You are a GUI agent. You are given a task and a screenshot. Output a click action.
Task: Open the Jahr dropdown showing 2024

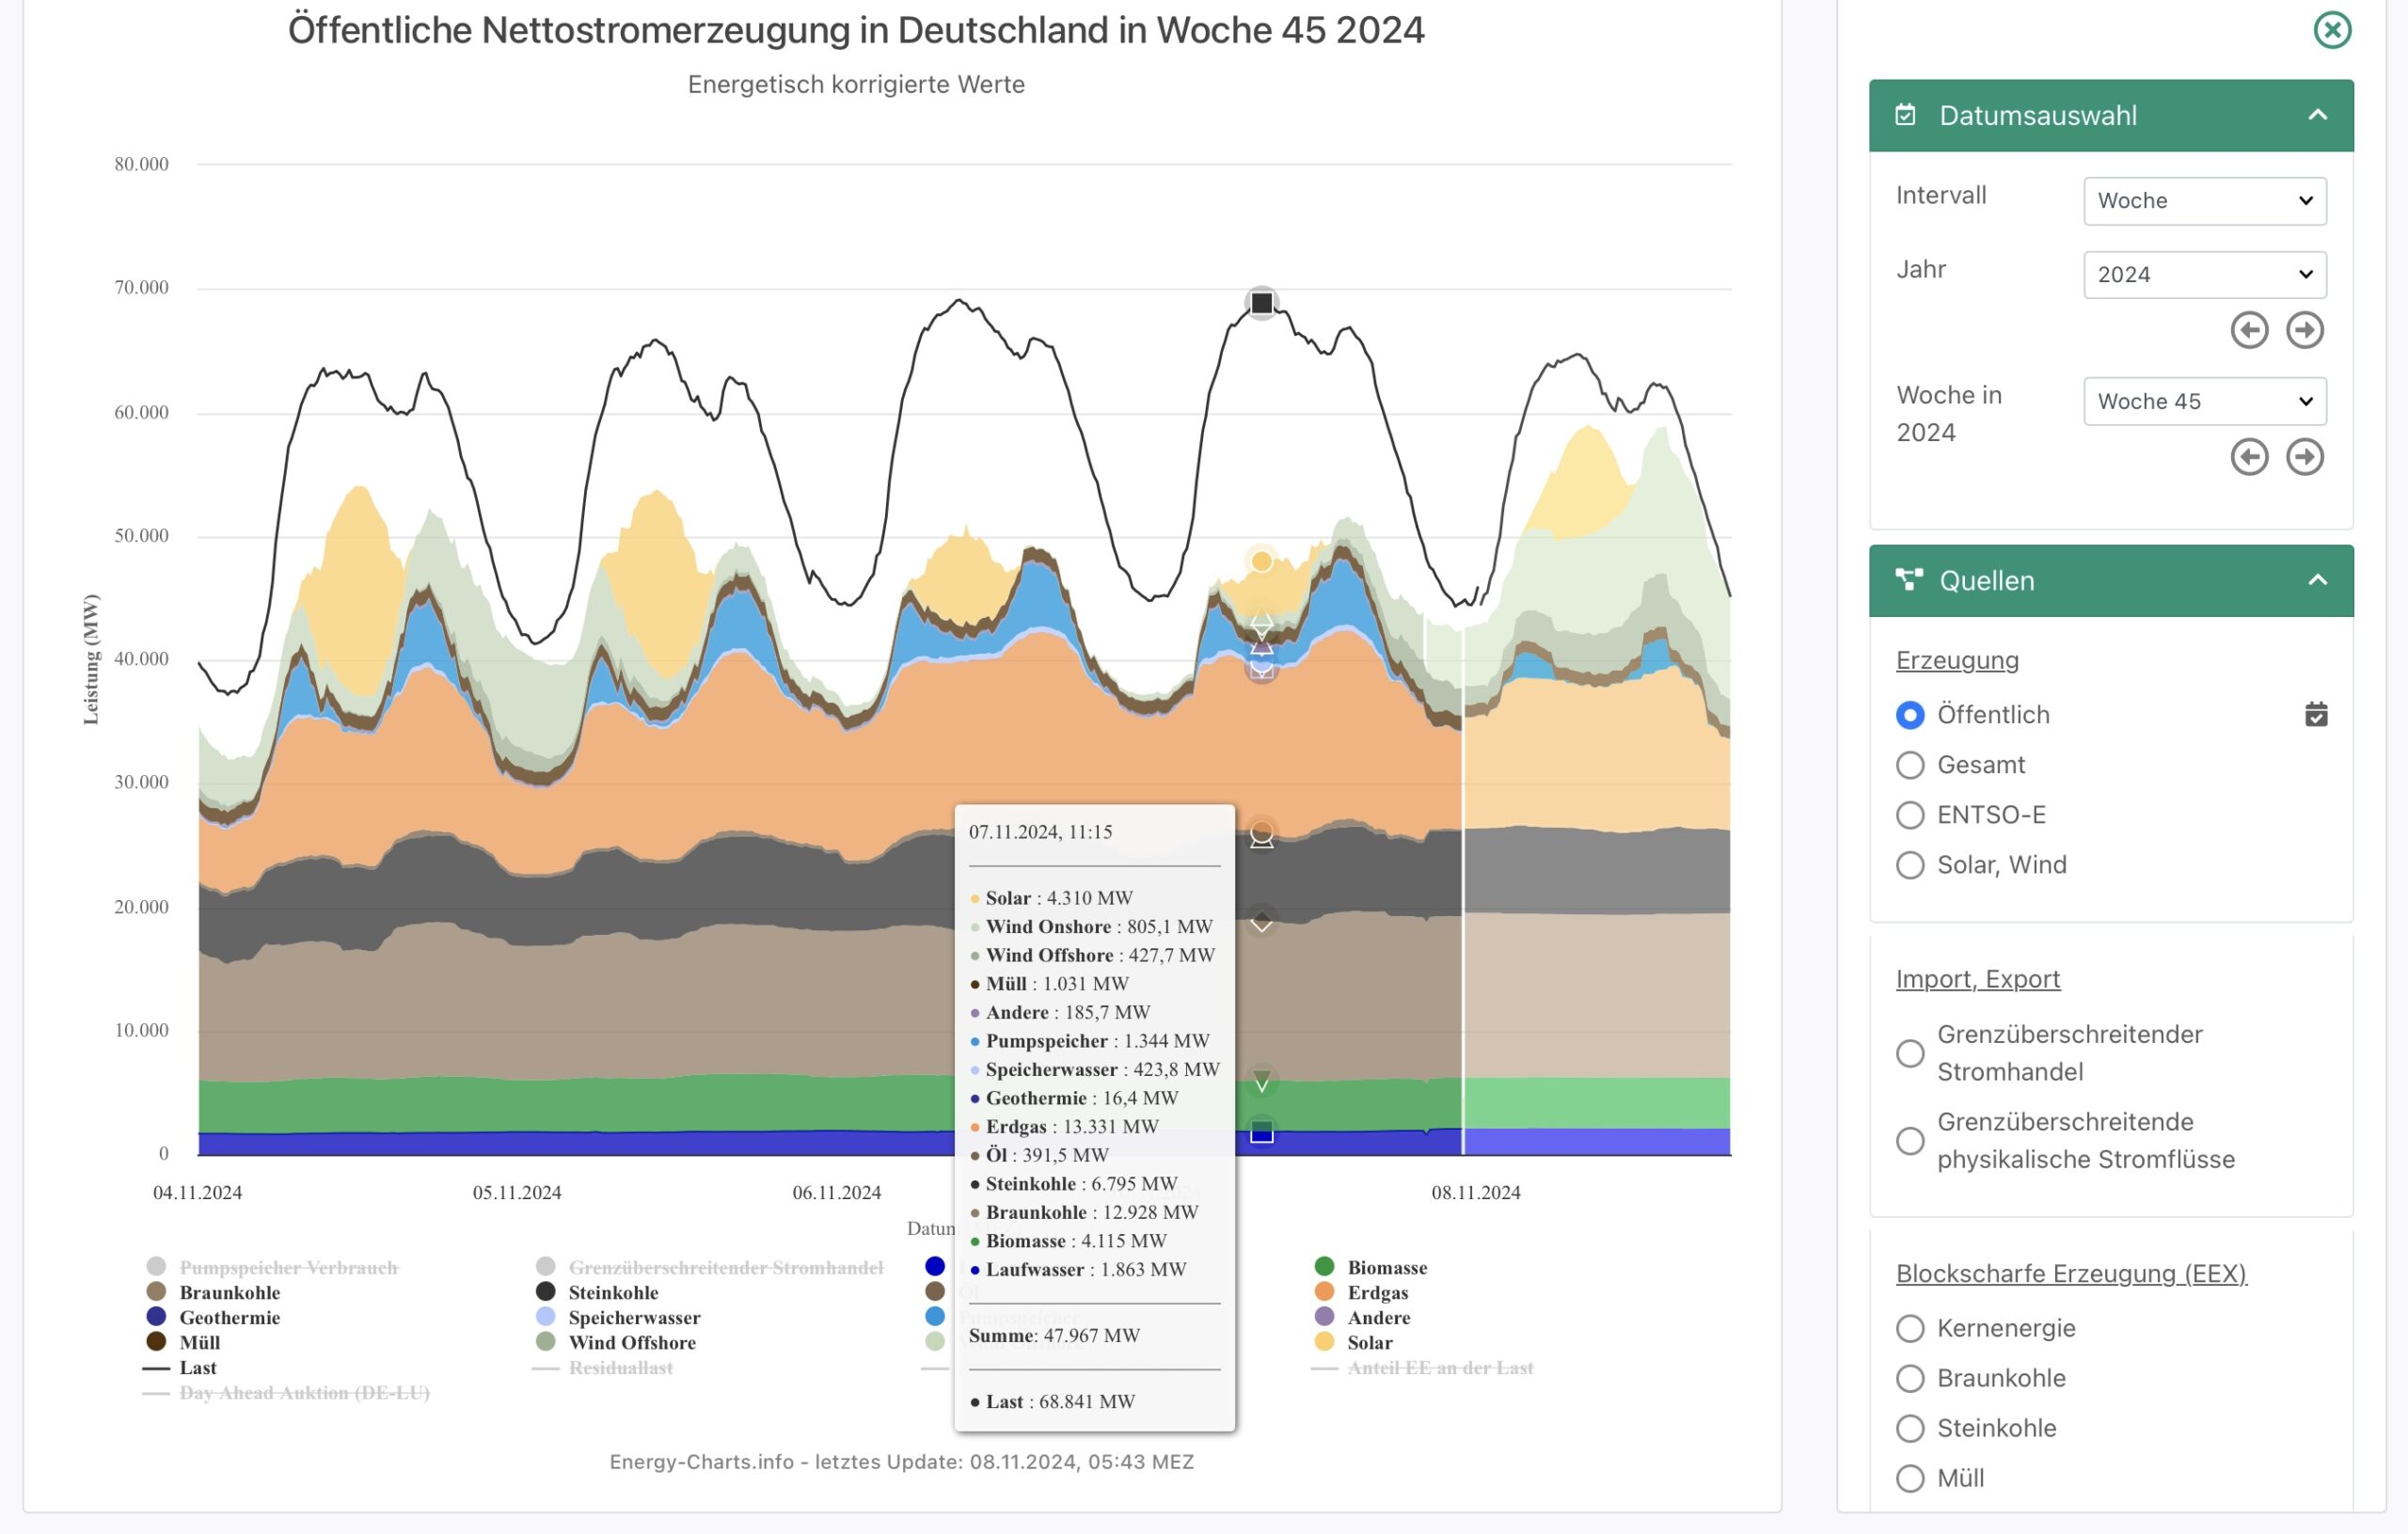click(2204, 275)
